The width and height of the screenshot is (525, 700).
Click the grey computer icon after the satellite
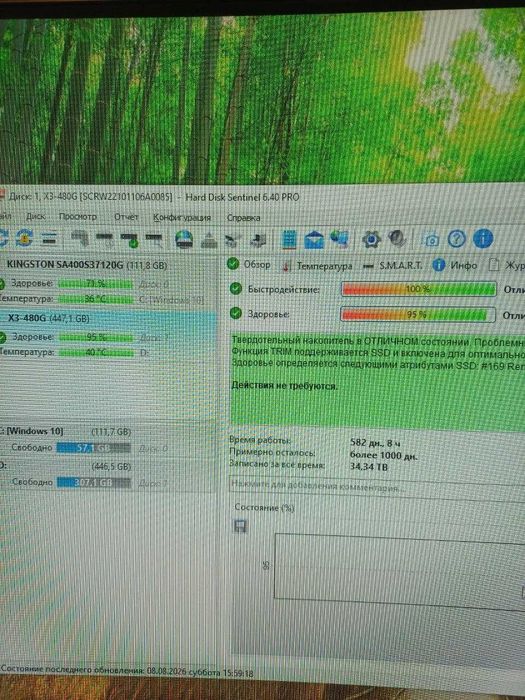tap(258, 240)
